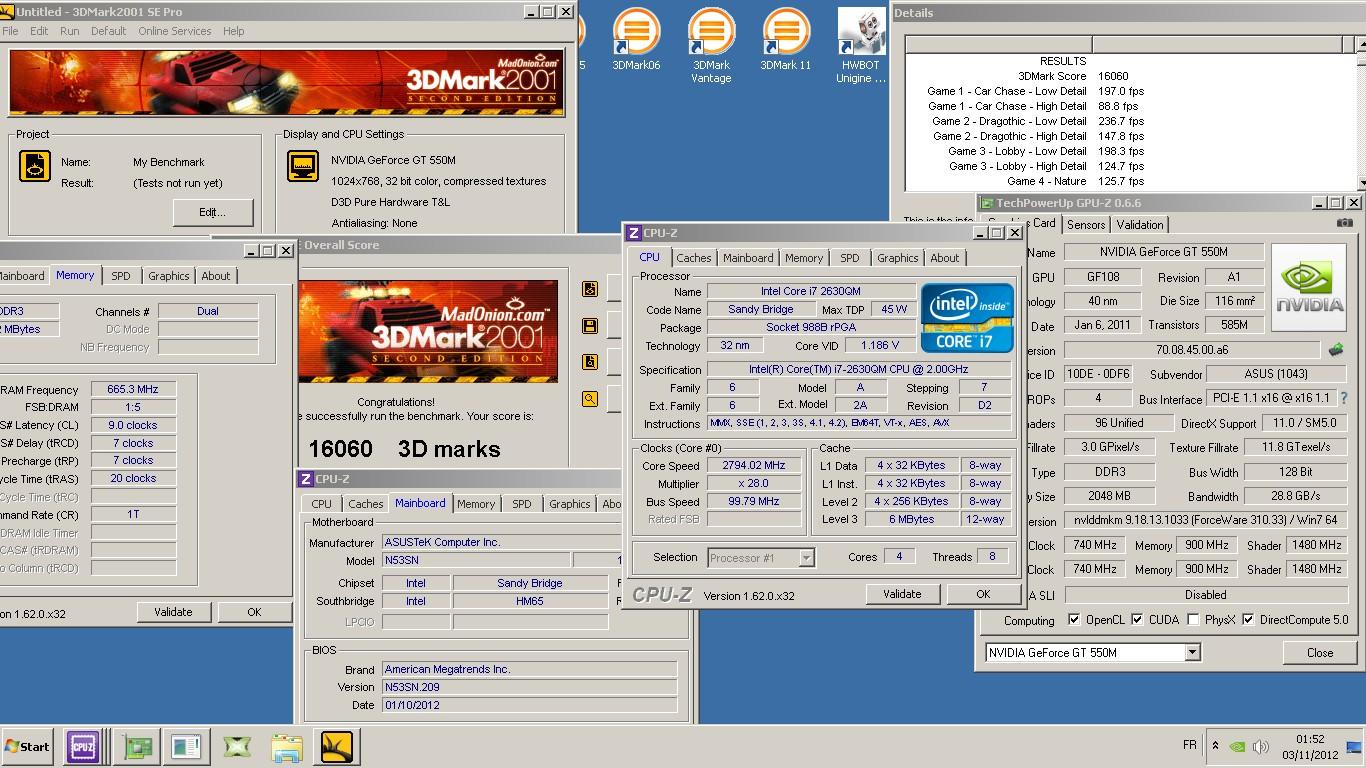The width and height of the screenshot is (1366, 768).
Task: Show hidden tray icons arrow
Action: pos(1215,746)
